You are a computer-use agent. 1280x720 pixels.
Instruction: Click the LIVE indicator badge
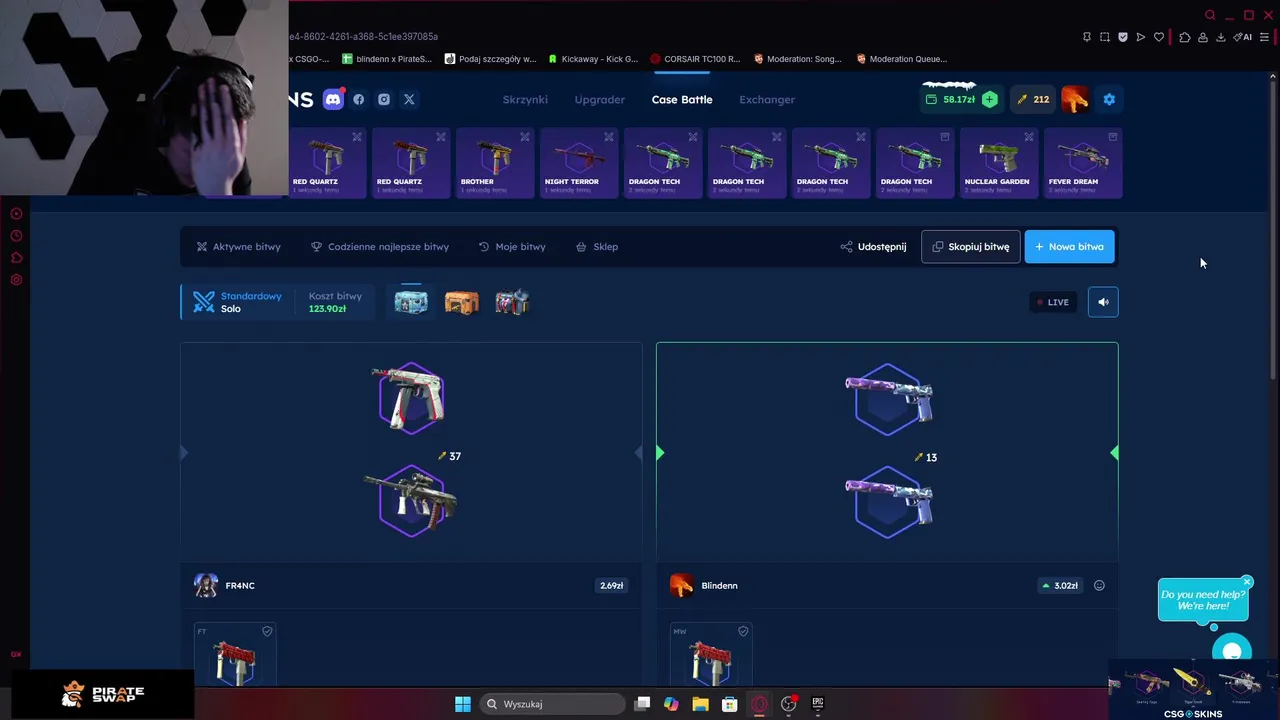pyautogui.click(x=1052, y=302)
